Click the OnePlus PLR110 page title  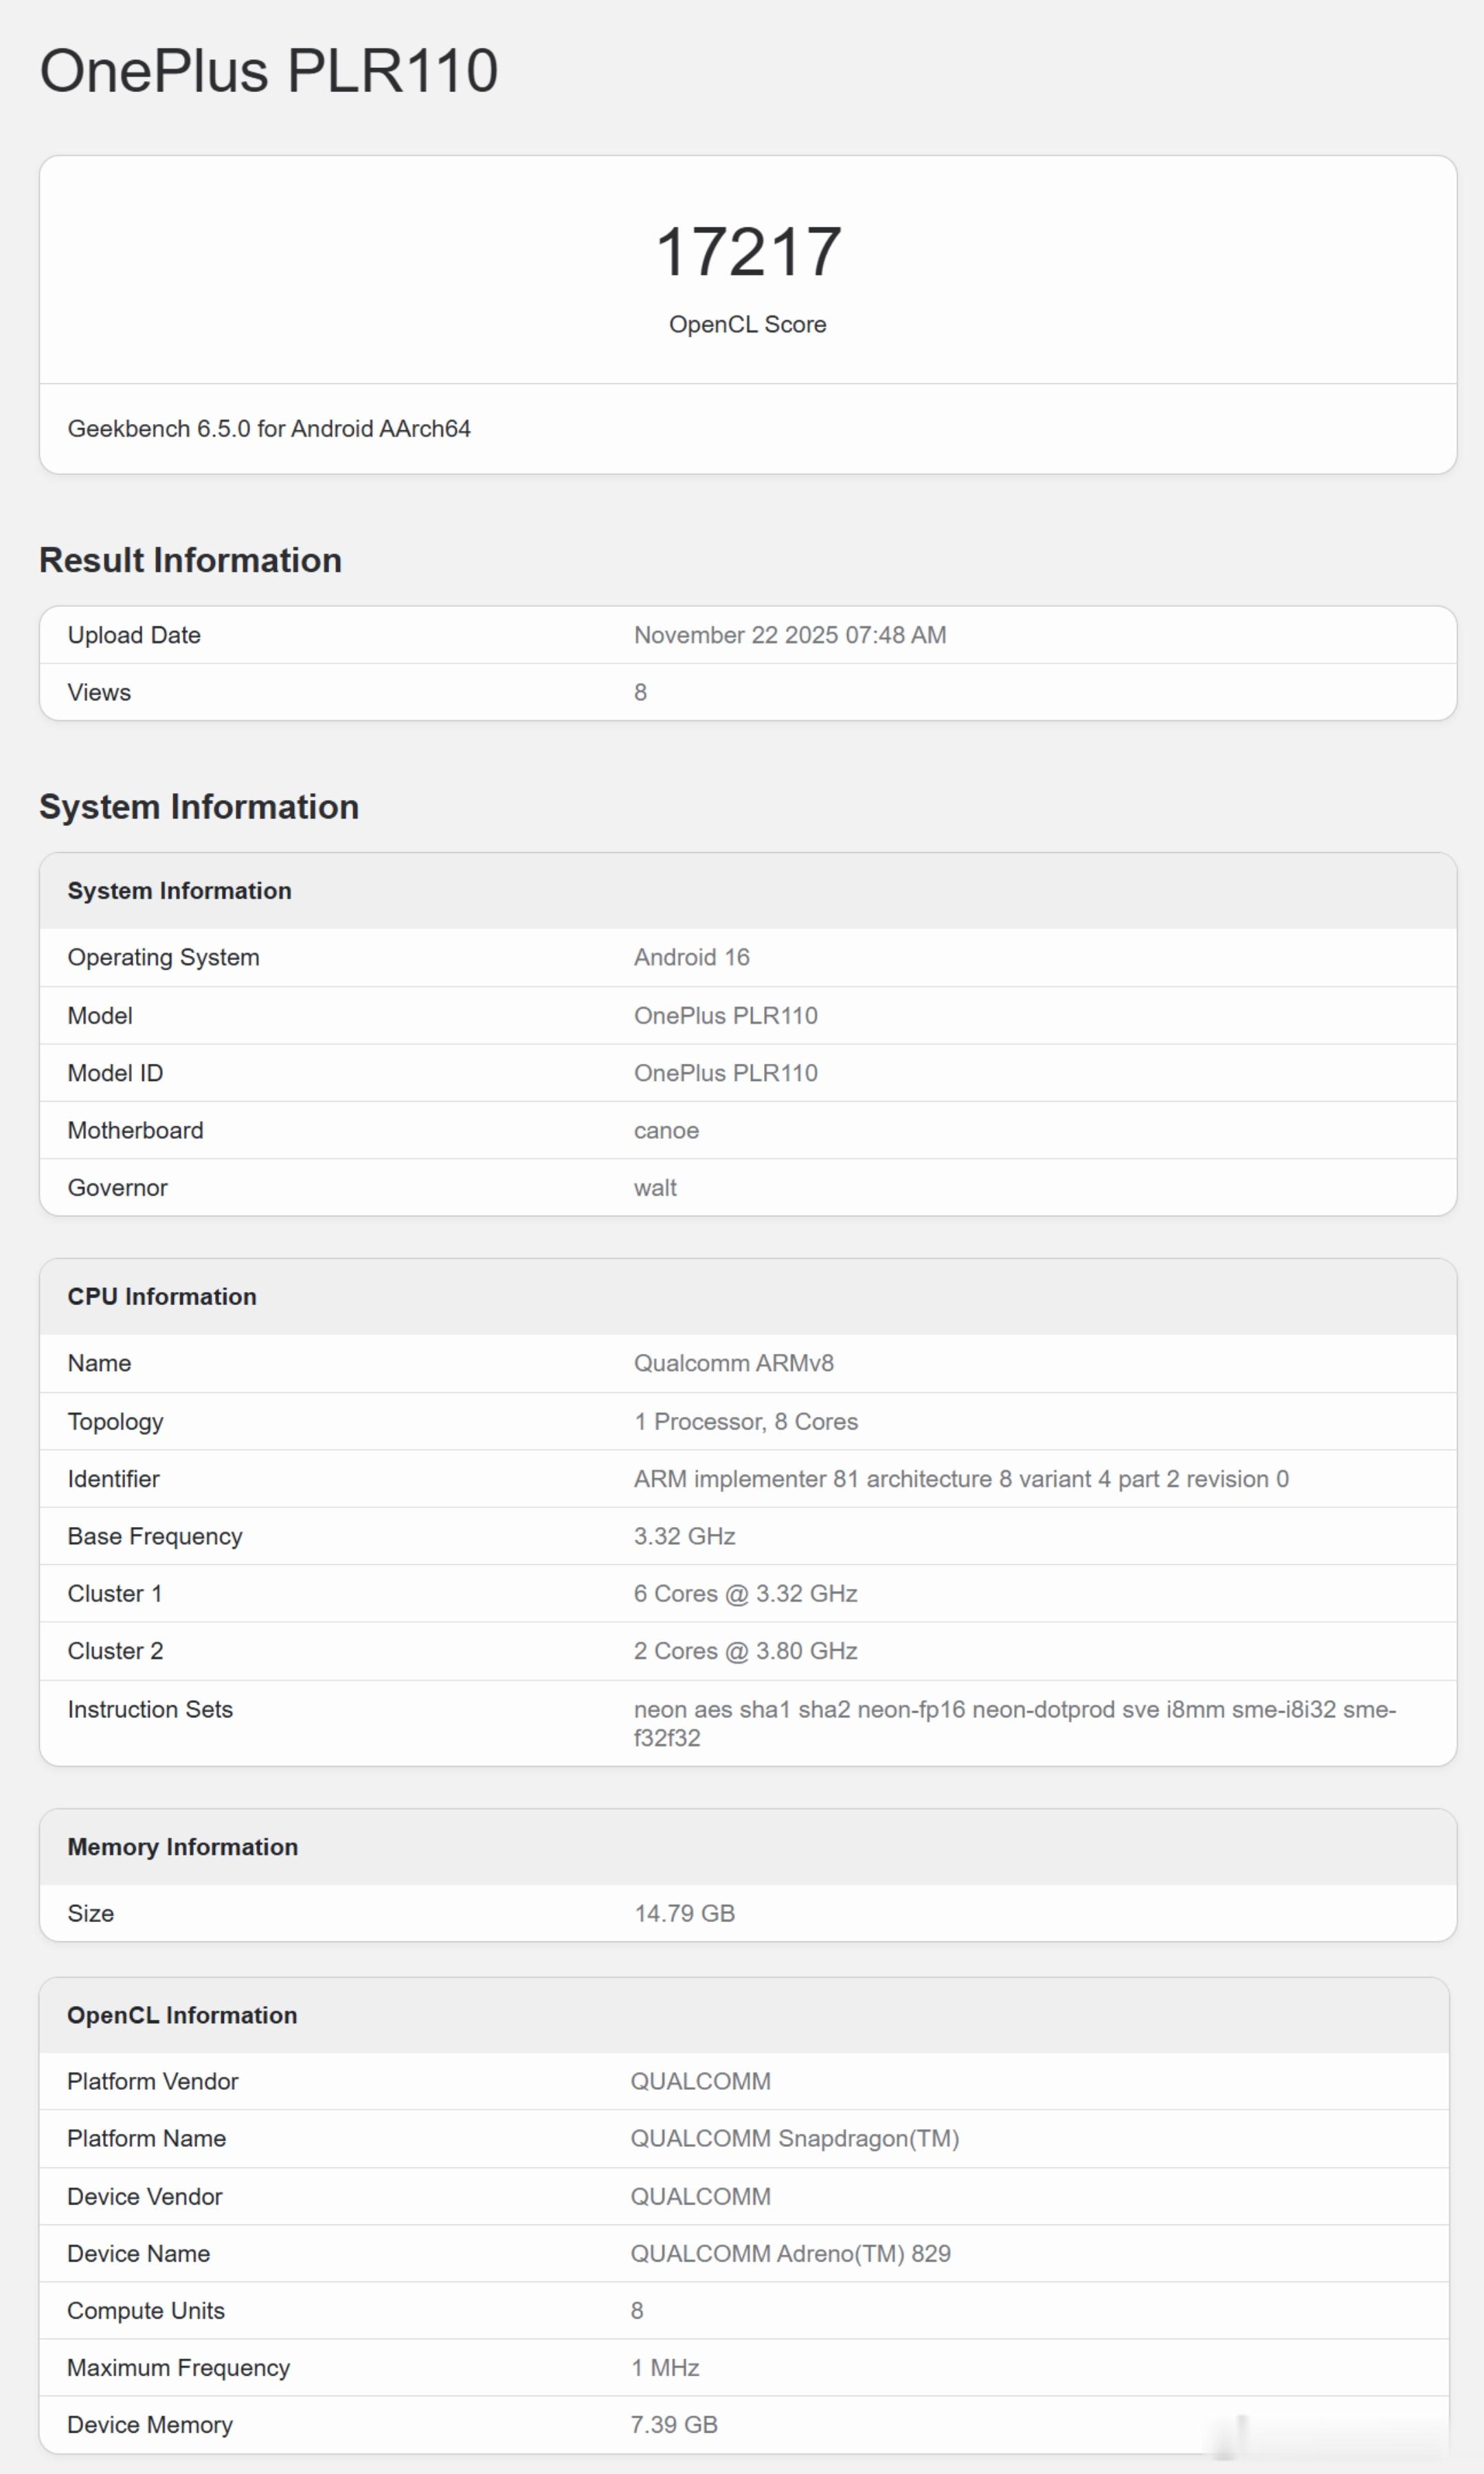pos(268,71)
